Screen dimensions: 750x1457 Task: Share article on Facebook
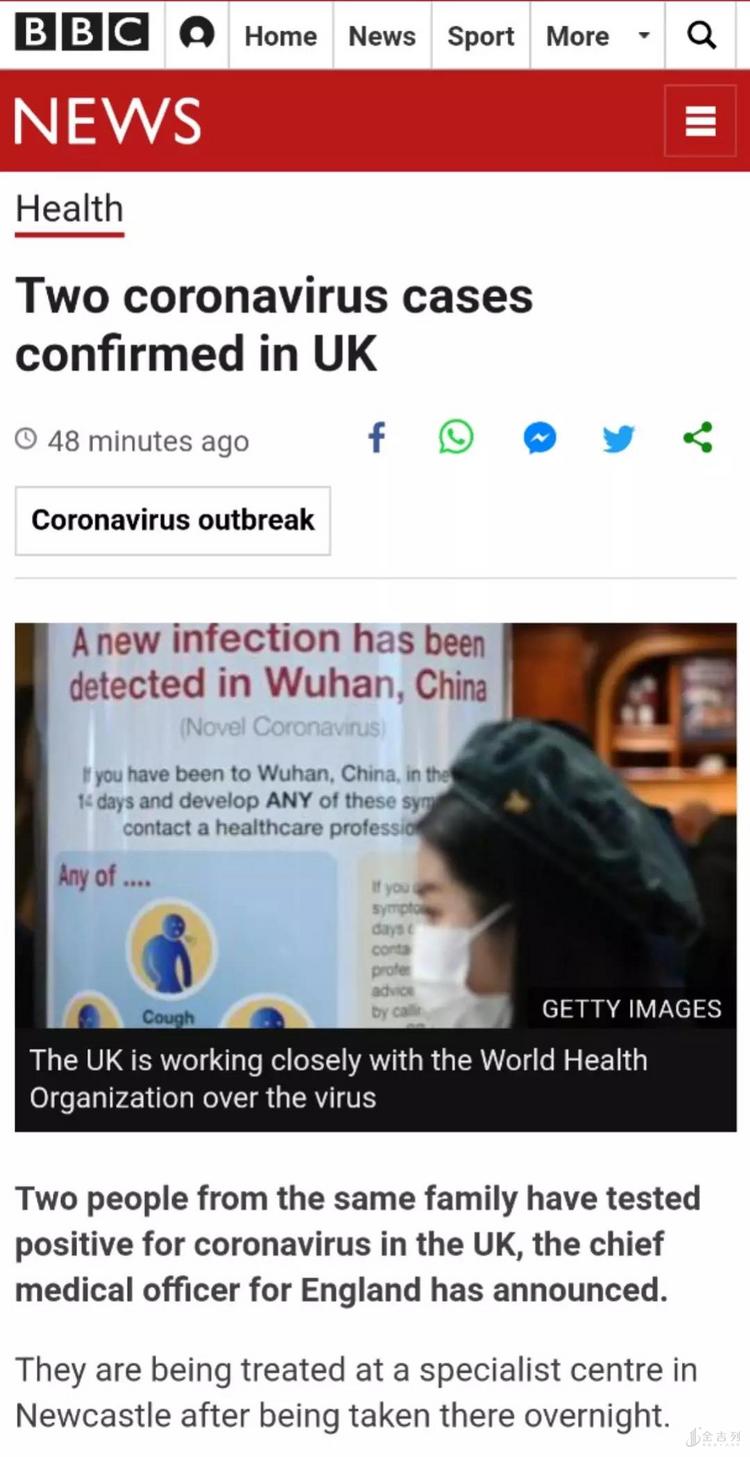pos(377,438)
